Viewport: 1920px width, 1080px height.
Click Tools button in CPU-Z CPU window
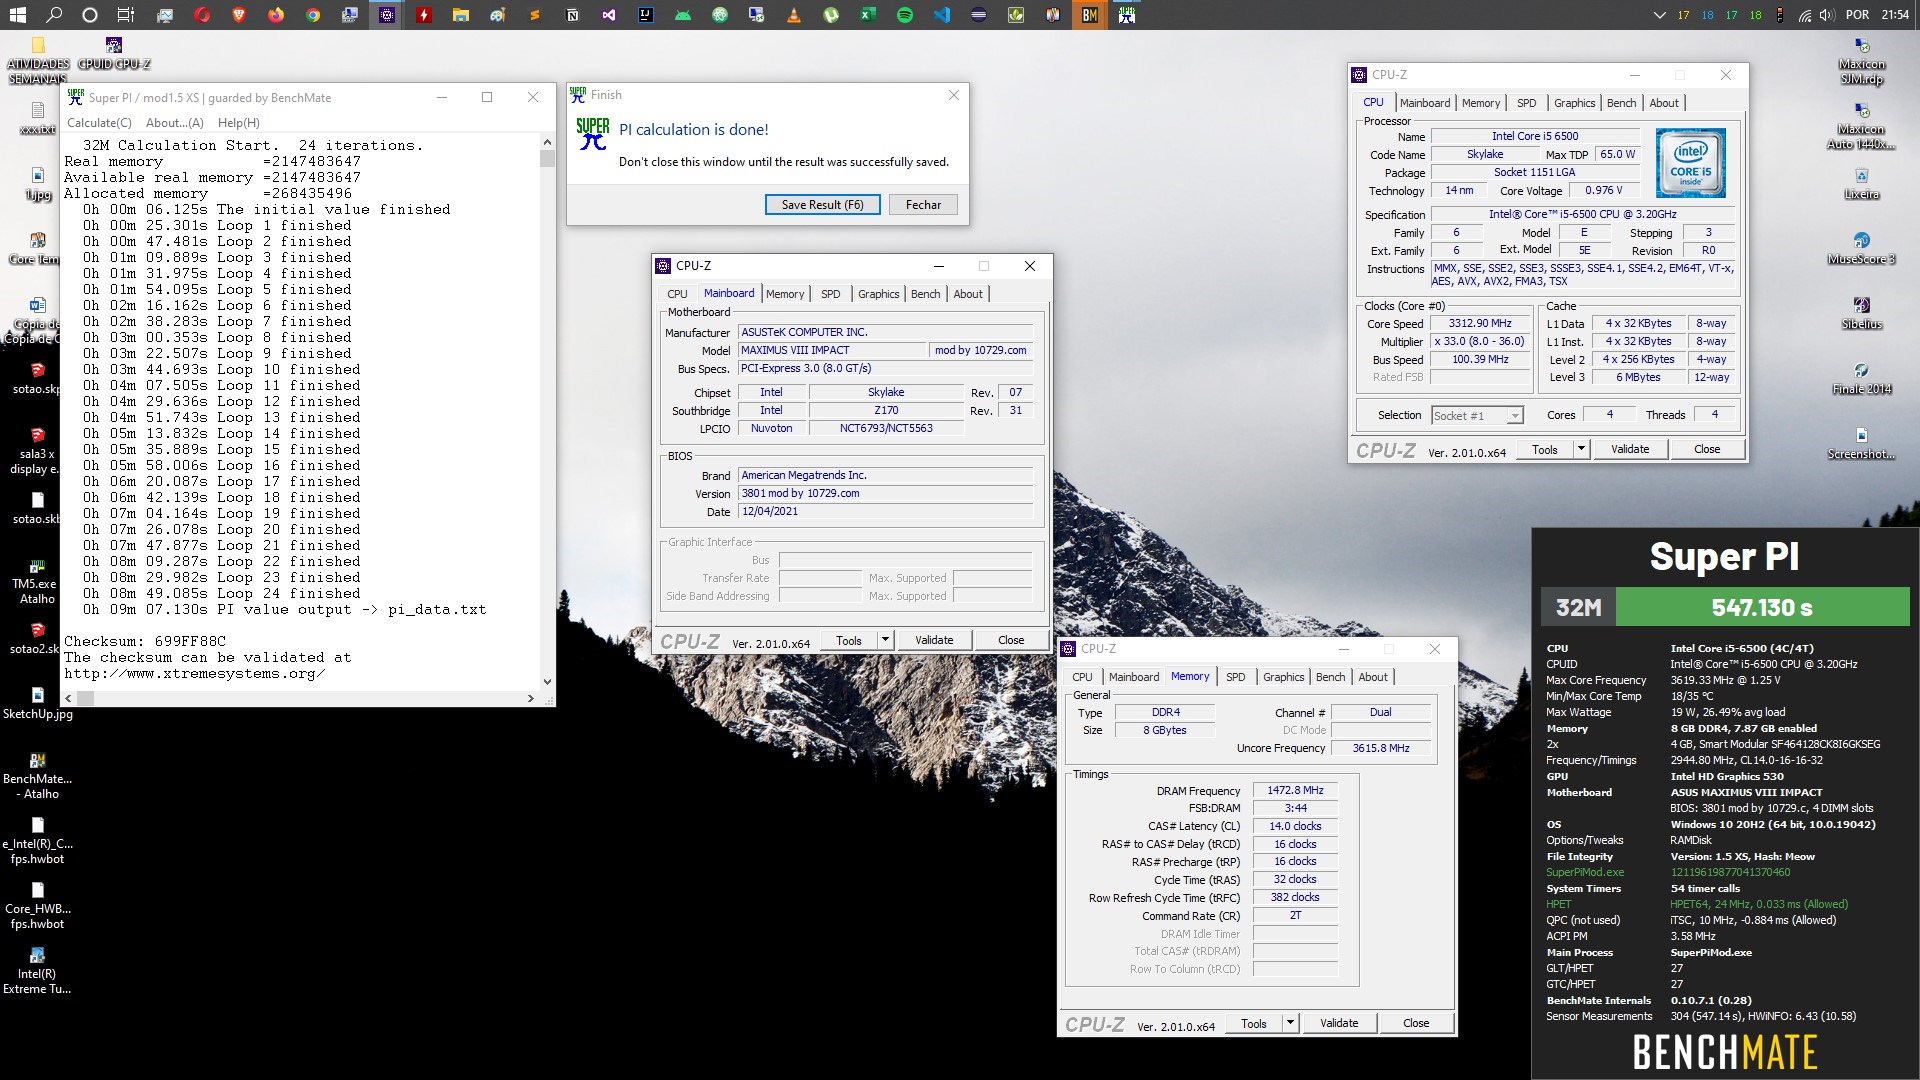point(1544,449)
